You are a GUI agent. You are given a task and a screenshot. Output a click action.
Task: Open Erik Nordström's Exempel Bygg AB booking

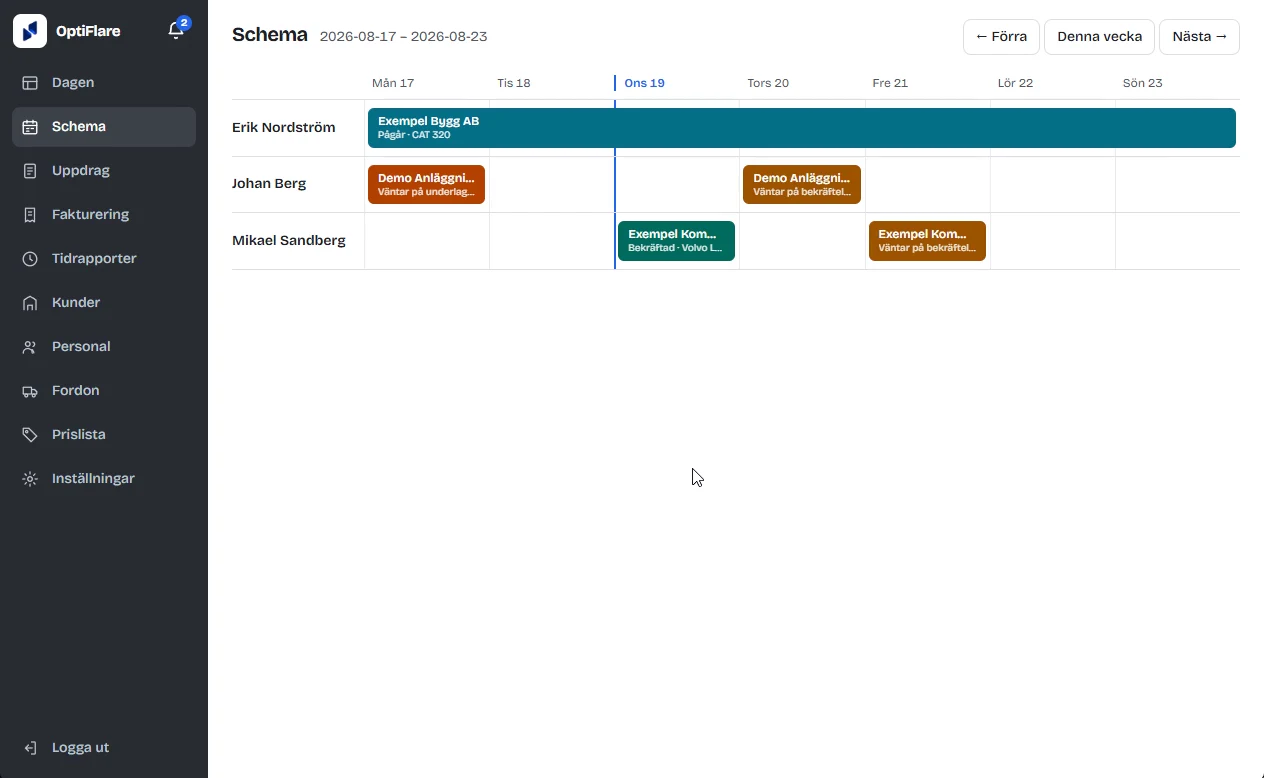pos(802,128)
